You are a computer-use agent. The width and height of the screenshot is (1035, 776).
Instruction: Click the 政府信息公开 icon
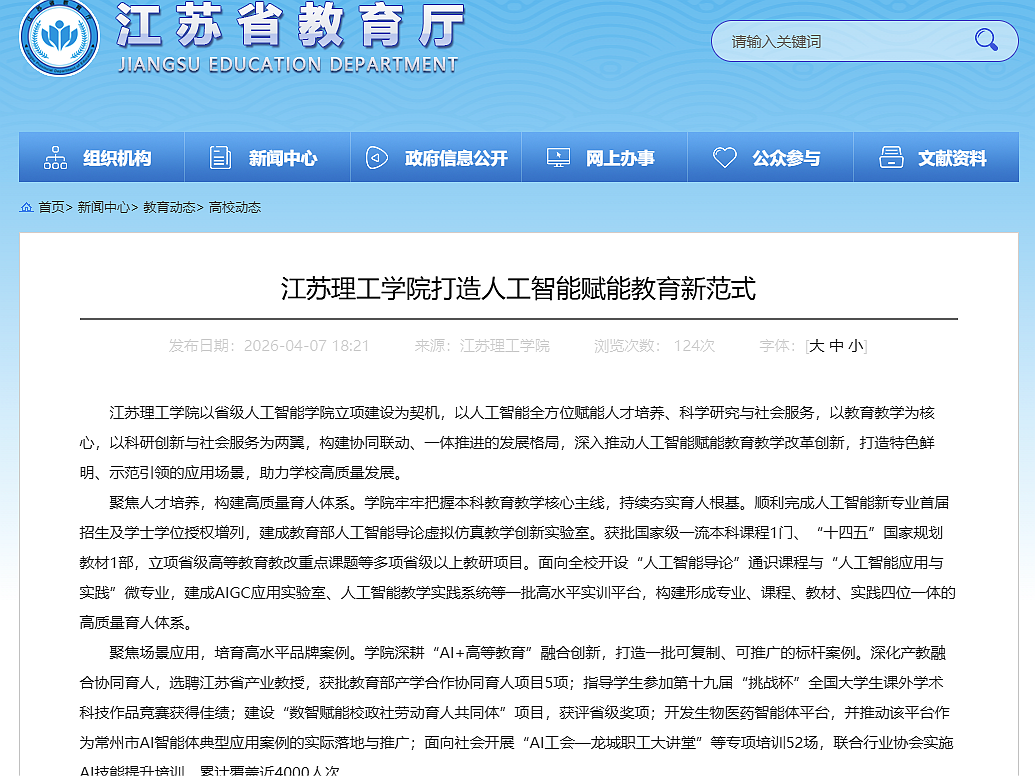click(377, 158)
